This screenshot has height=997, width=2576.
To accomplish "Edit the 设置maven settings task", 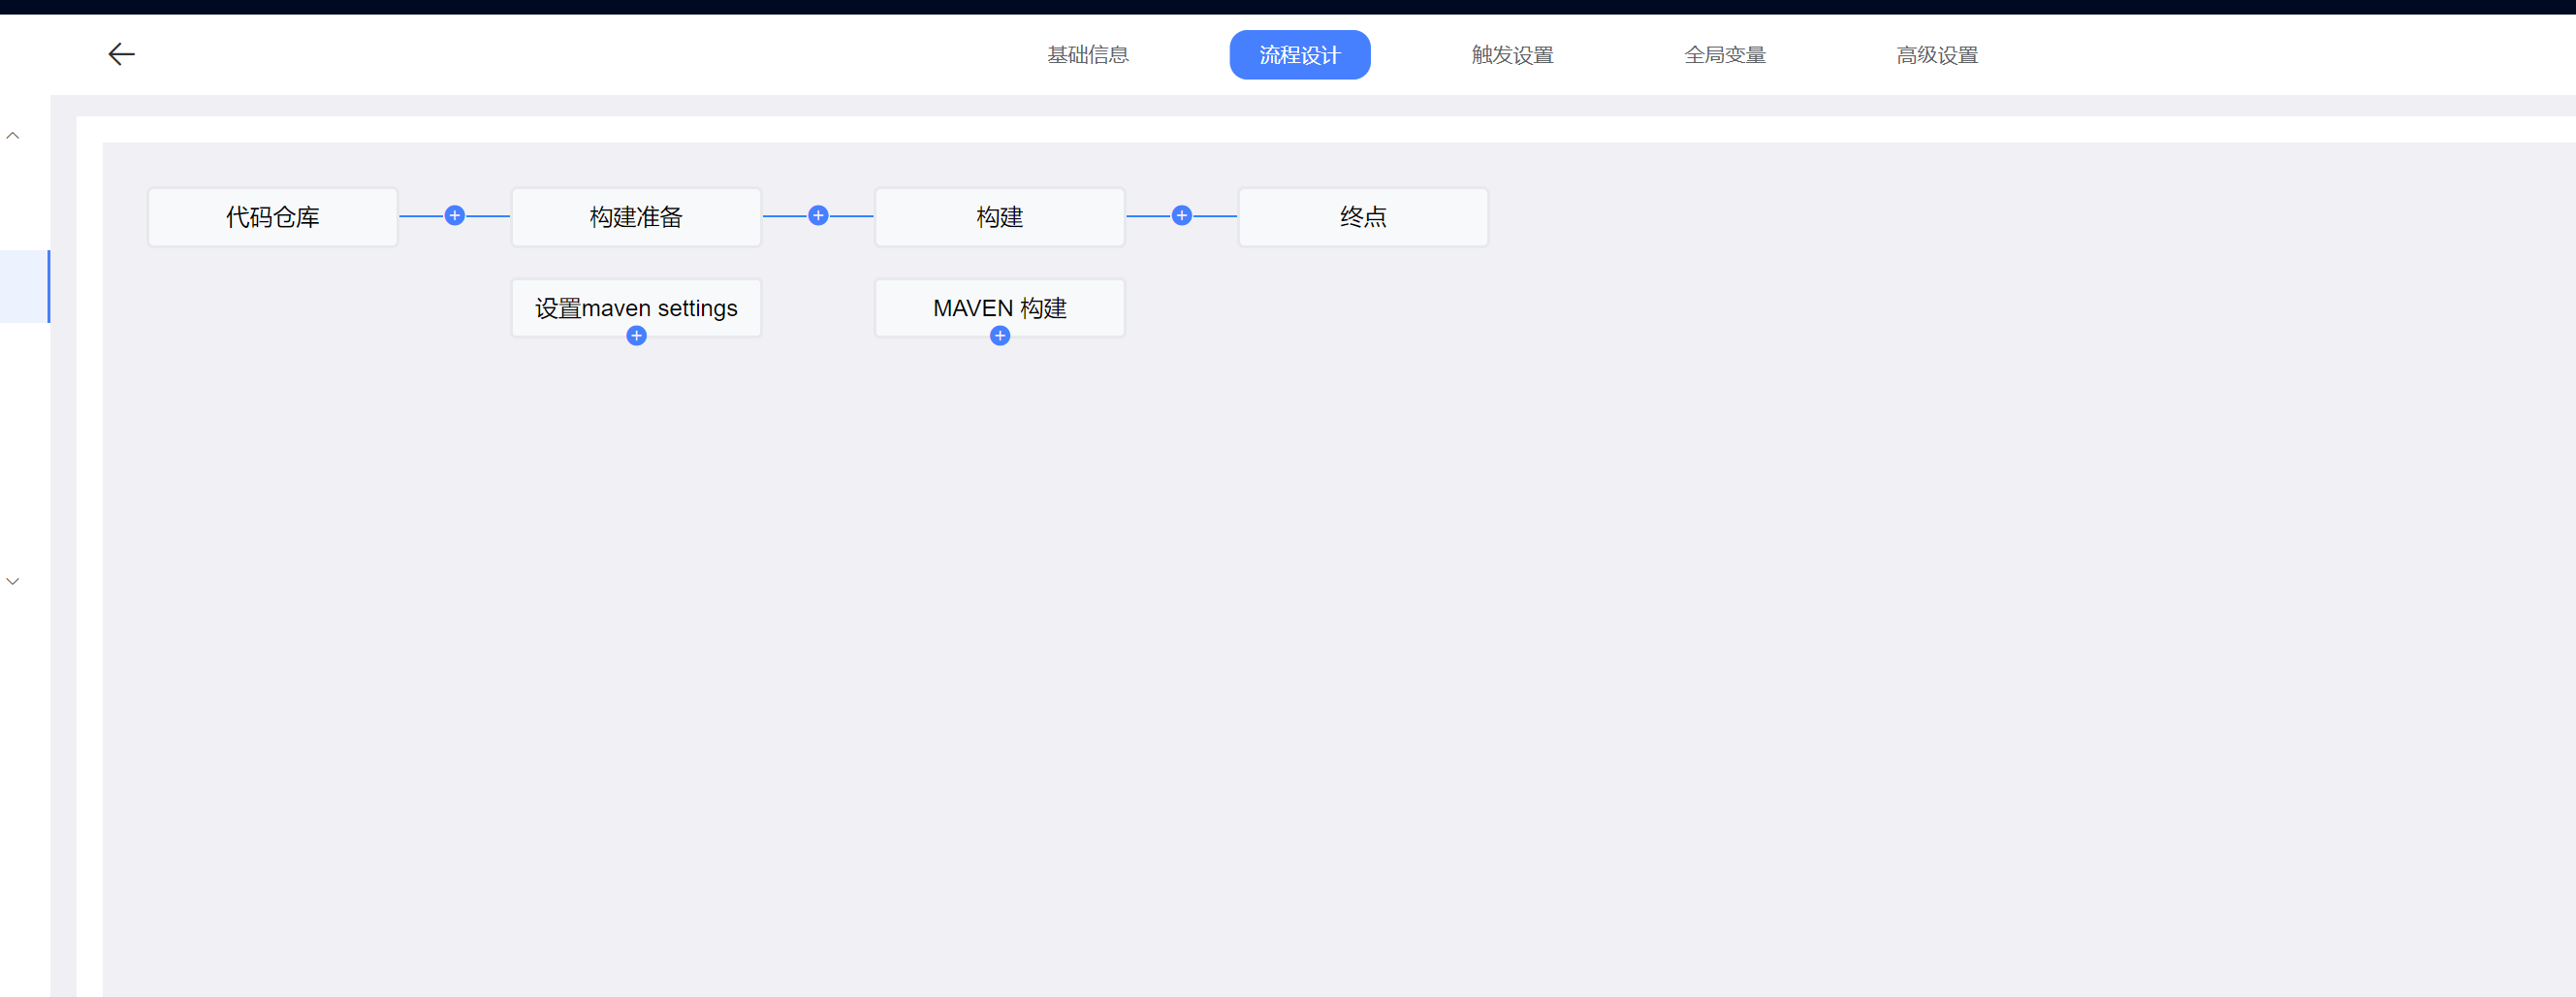I will pos(636,308).
